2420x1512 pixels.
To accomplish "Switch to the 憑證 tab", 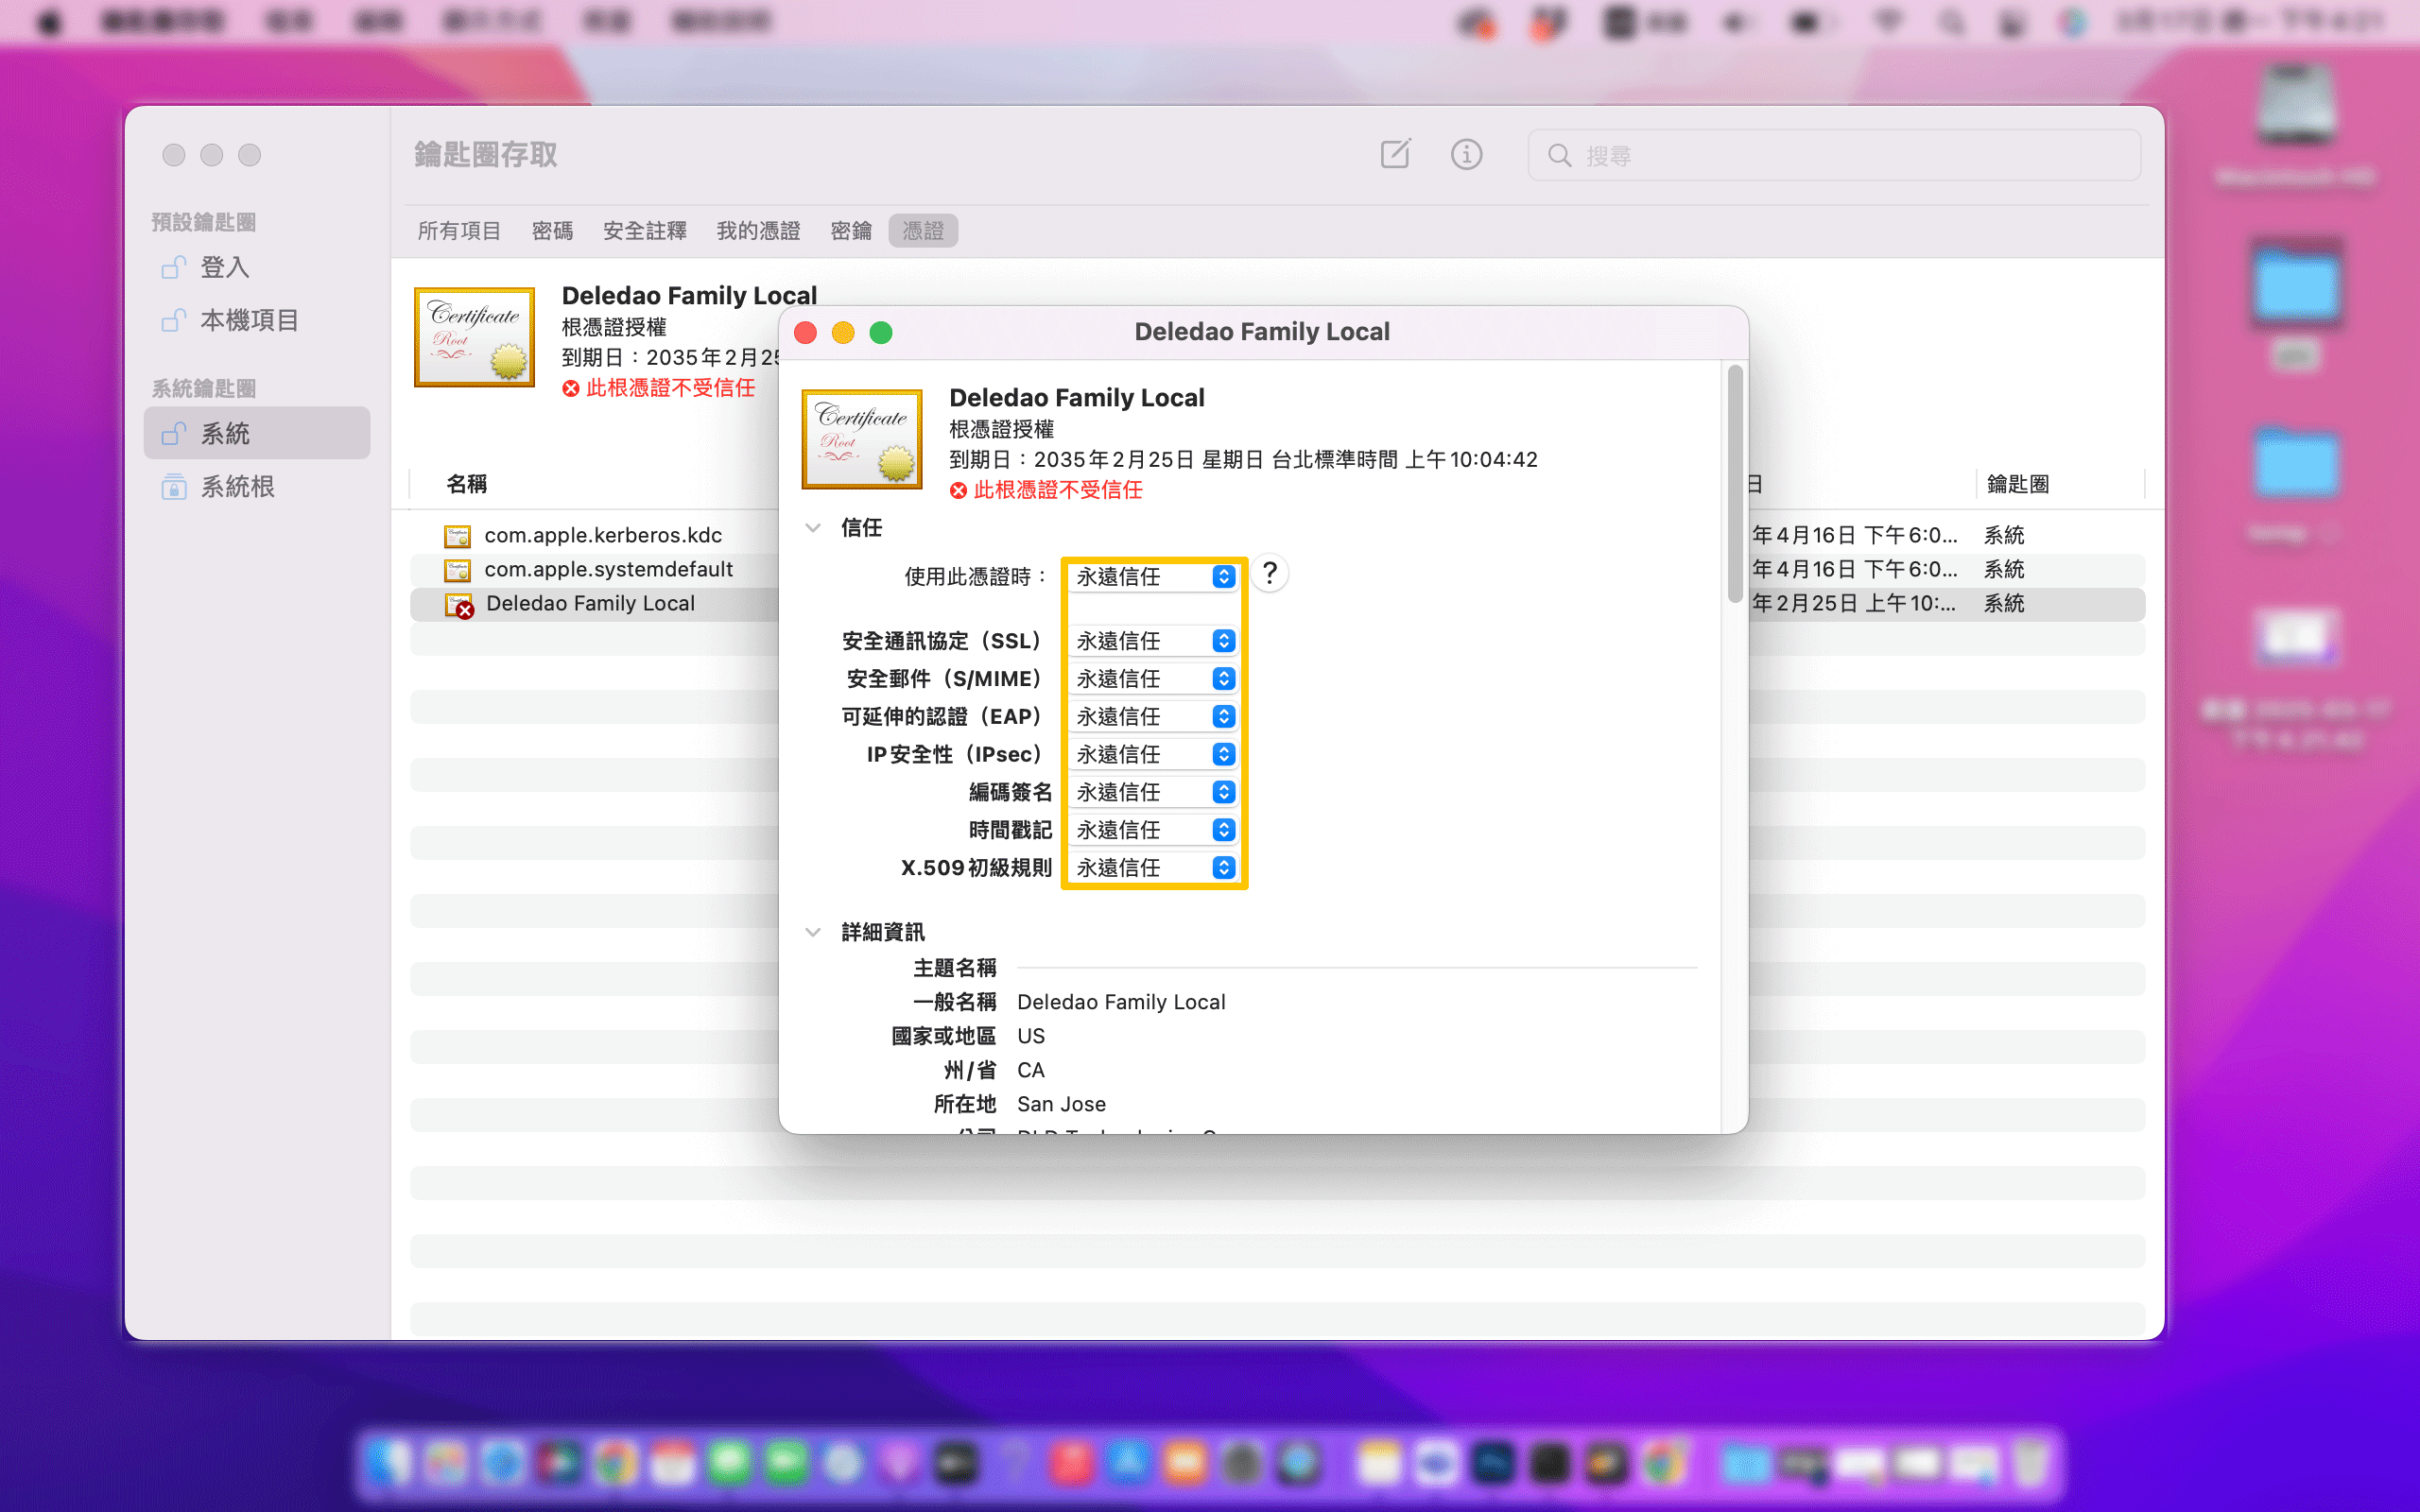I will [923, 231].
